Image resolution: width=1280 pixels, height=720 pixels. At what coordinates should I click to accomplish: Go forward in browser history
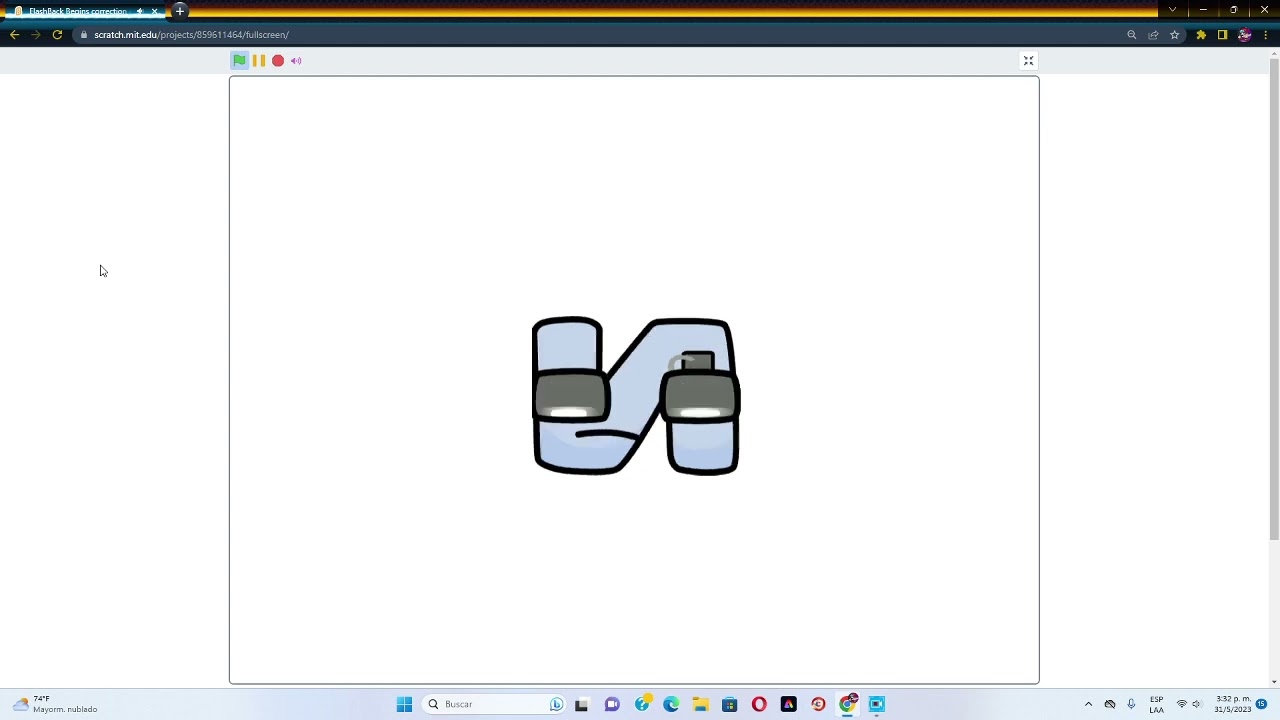36,35
